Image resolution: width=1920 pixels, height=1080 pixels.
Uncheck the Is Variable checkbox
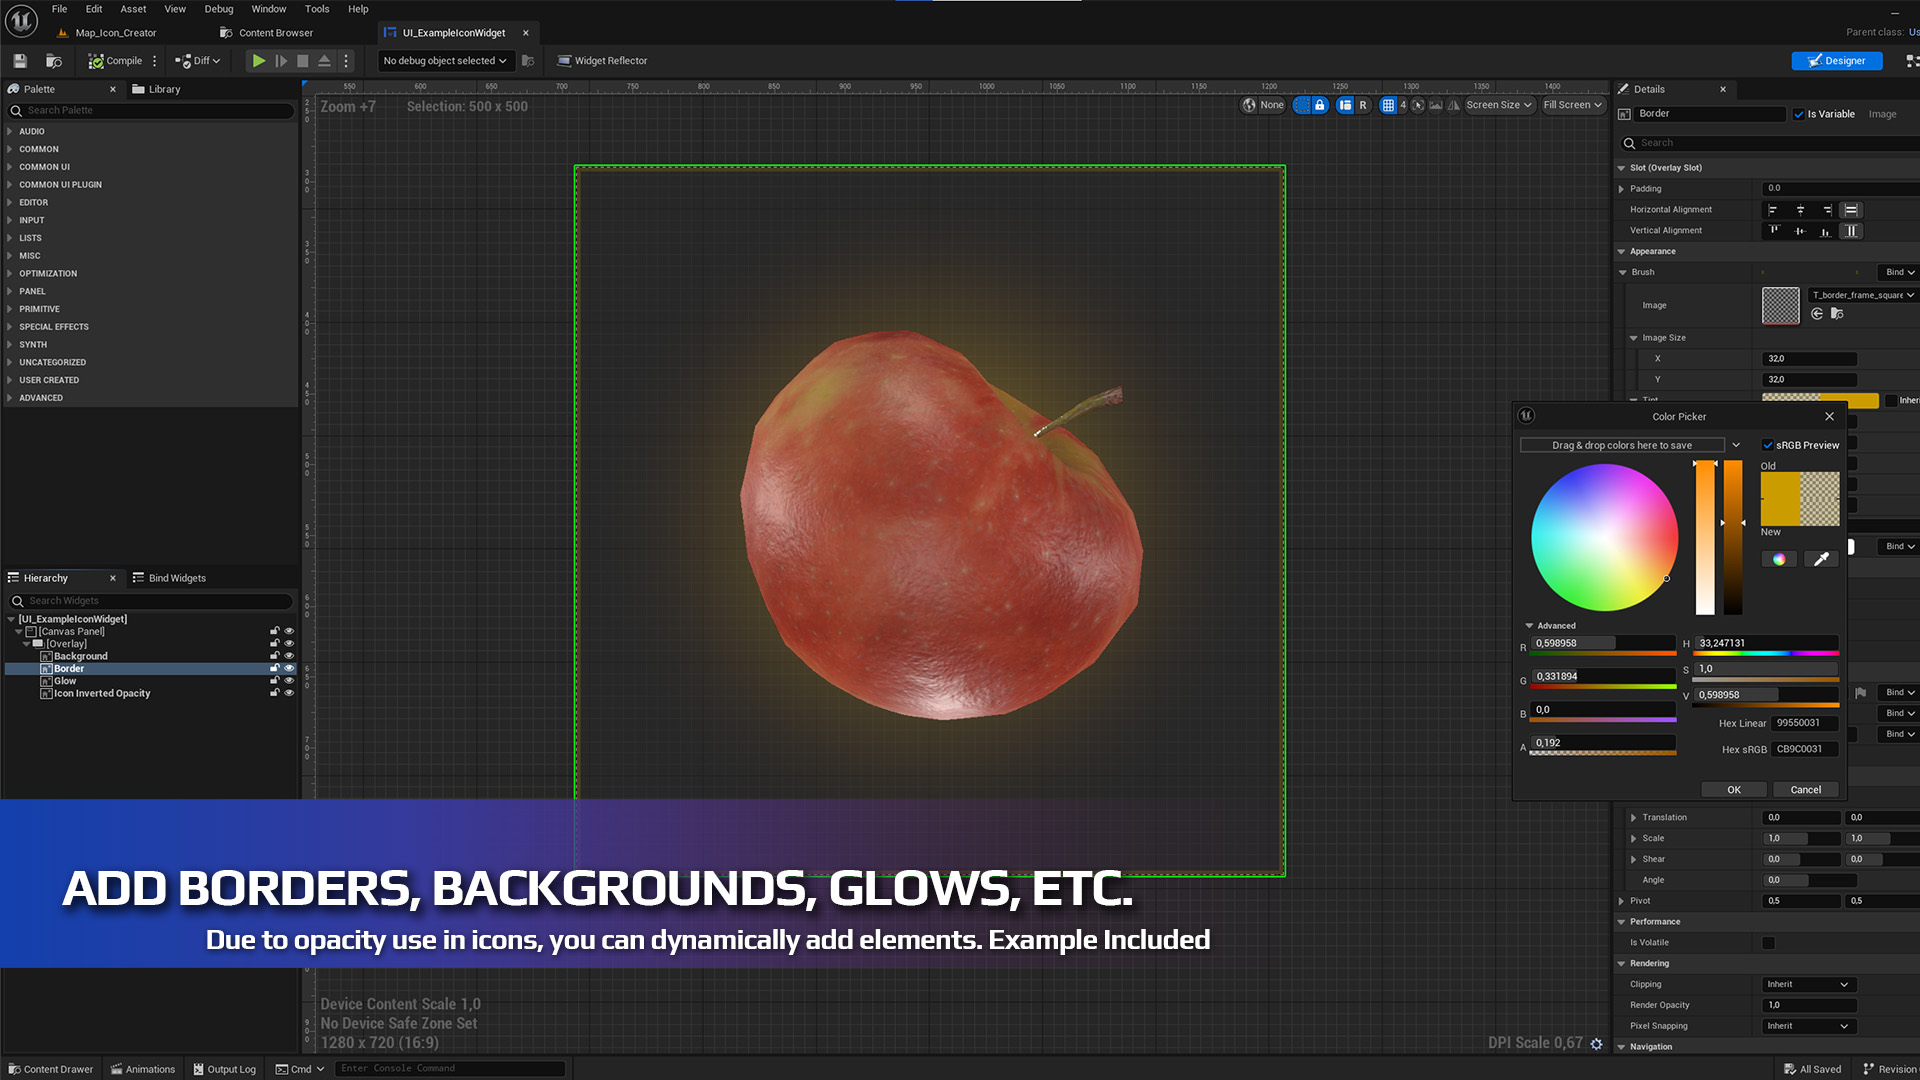[1798, 114]
